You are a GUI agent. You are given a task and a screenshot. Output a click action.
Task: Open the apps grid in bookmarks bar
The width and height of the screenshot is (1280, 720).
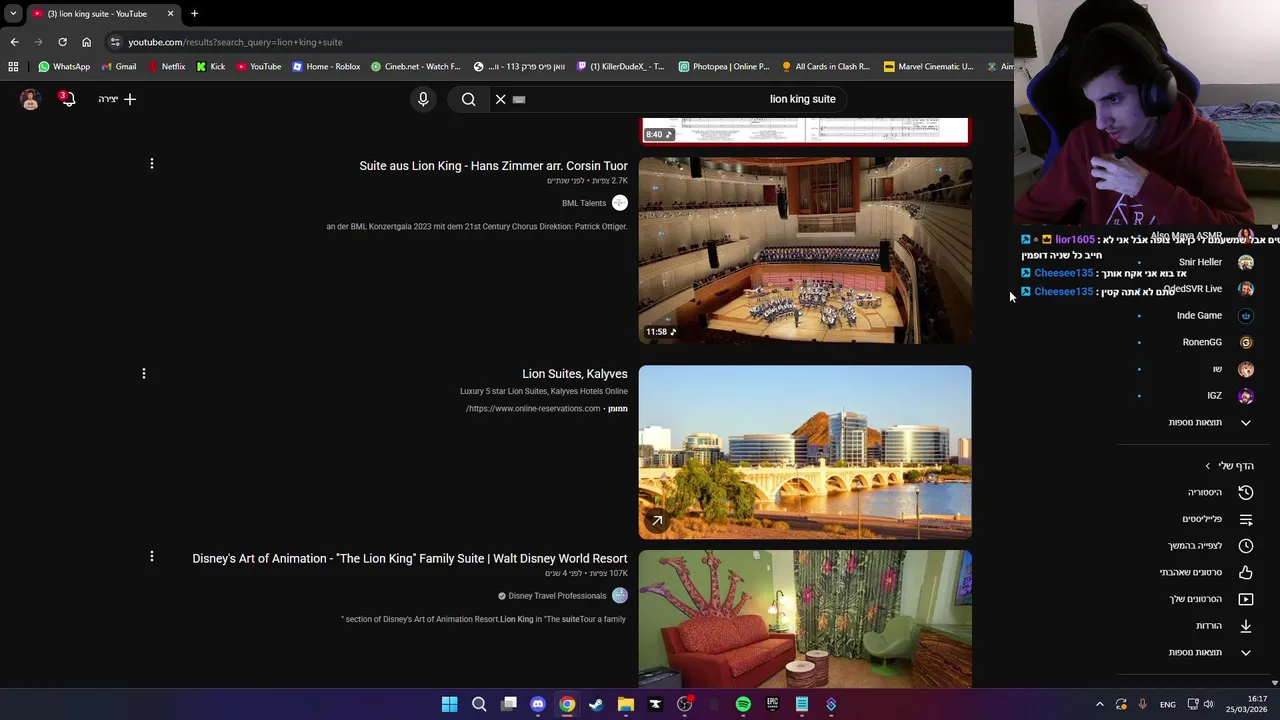coord(13,66)
